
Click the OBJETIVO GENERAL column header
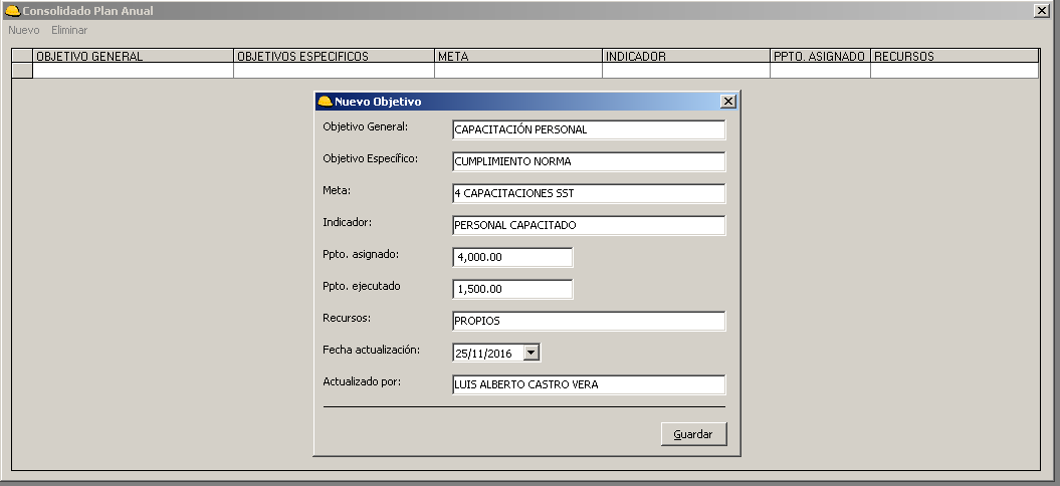pos(133,57)
